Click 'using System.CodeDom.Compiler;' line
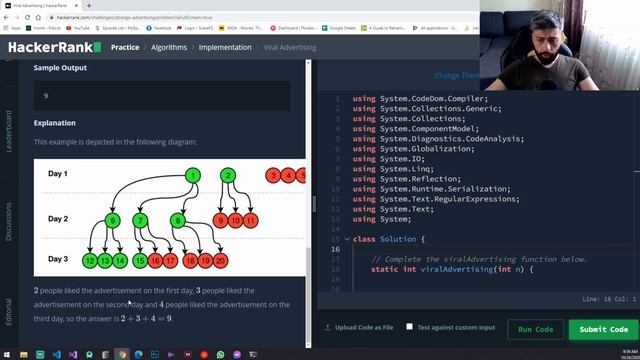The height and width of the screenshot is (360, 640). [x=420, y=99]
